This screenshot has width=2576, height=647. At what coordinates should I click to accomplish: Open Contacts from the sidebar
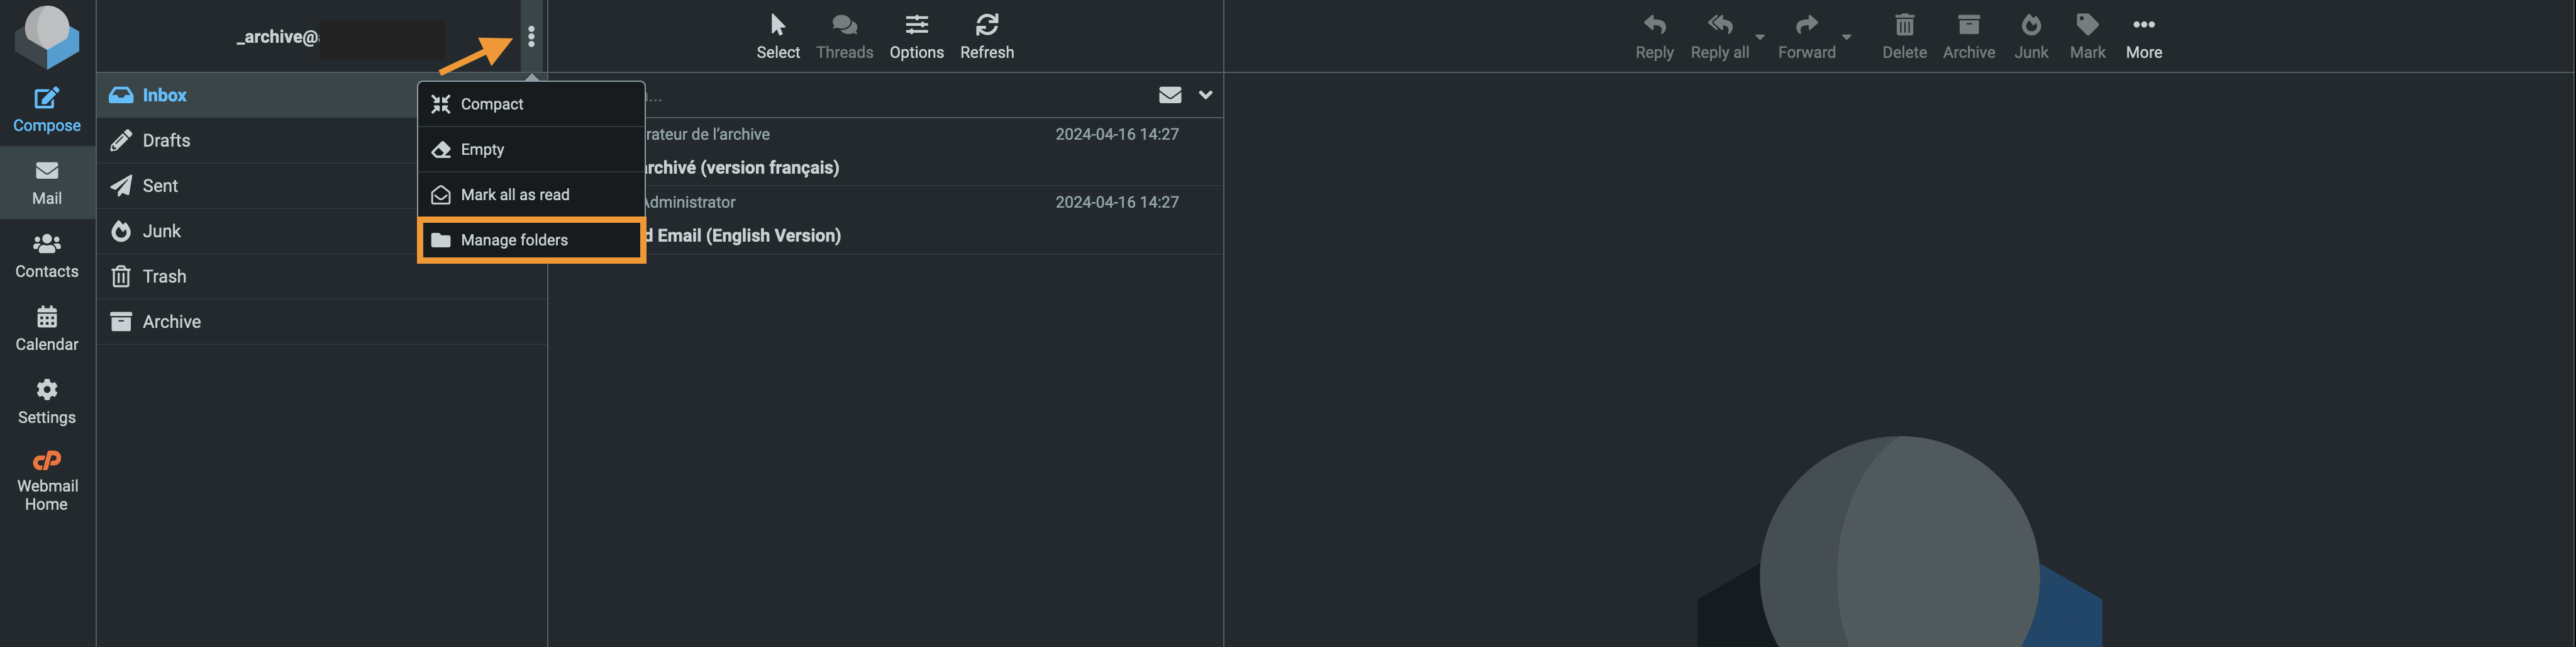click(46, 256)
